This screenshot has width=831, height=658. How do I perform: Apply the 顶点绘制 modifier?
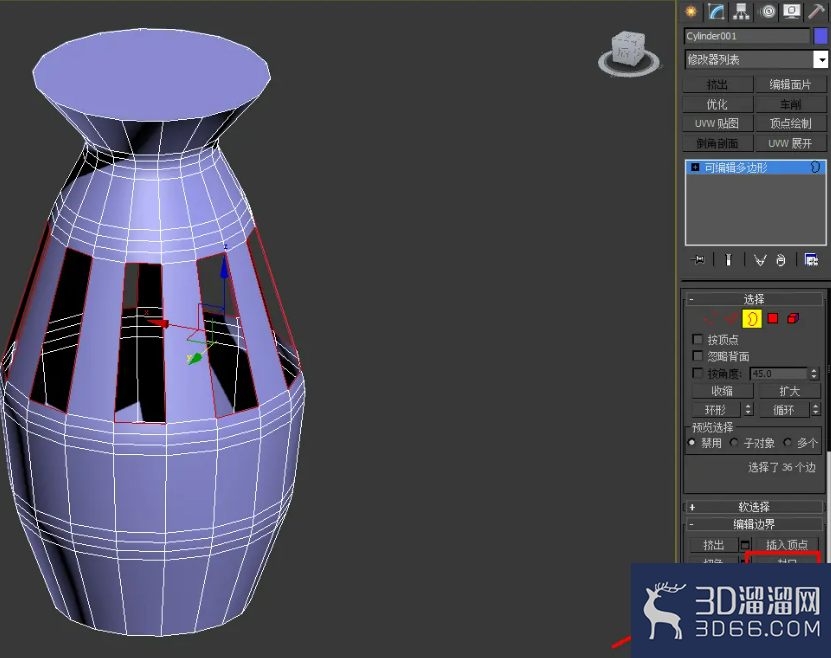(x=790, y=123)
